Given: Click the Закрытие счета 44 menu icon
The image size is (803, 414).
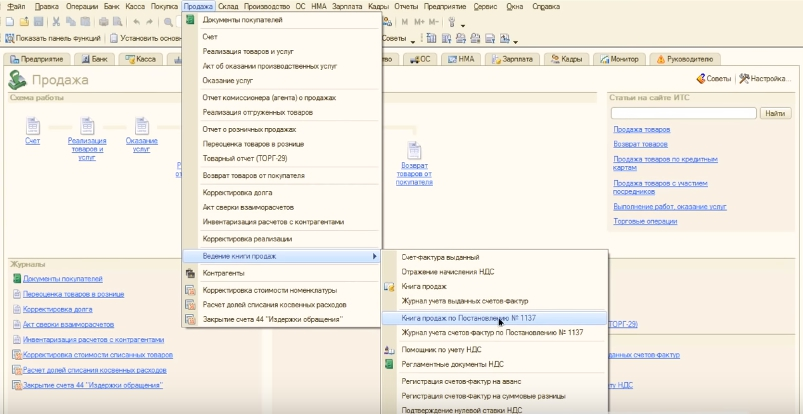Looking at the screenshot, I should pyautogui.click(x=191, y=319).
